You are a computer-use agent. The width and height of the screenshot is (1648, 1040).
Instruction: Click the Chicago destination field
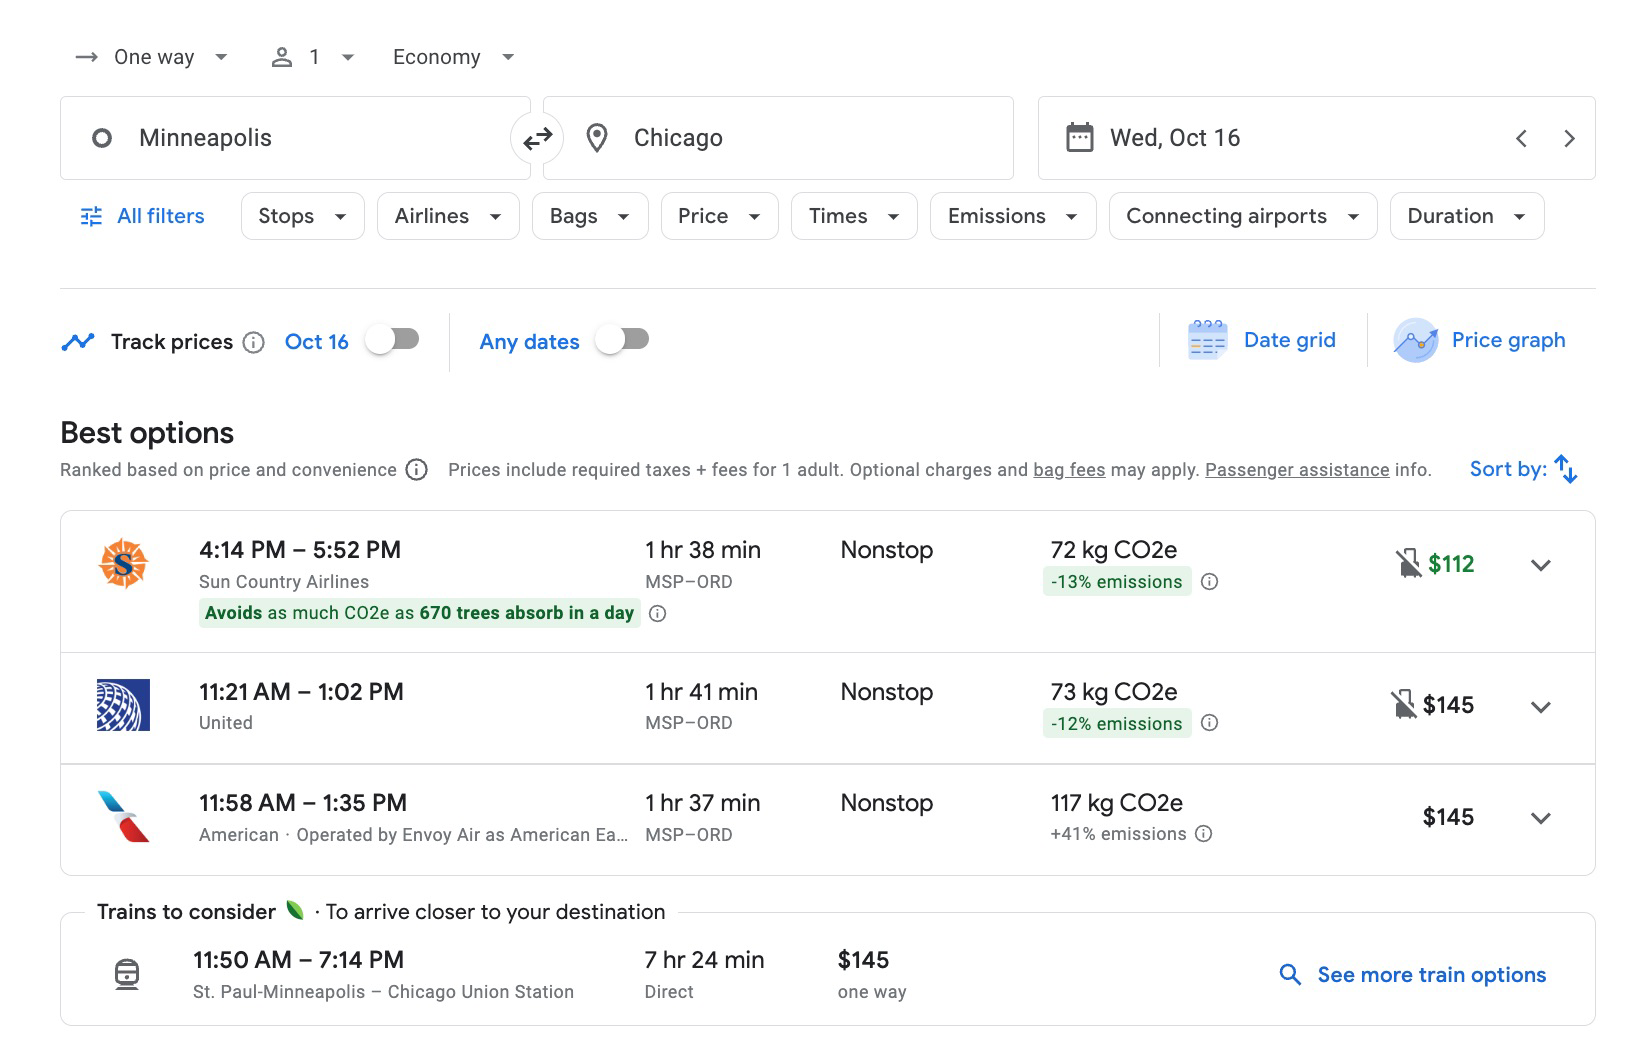tap(779, 138)
